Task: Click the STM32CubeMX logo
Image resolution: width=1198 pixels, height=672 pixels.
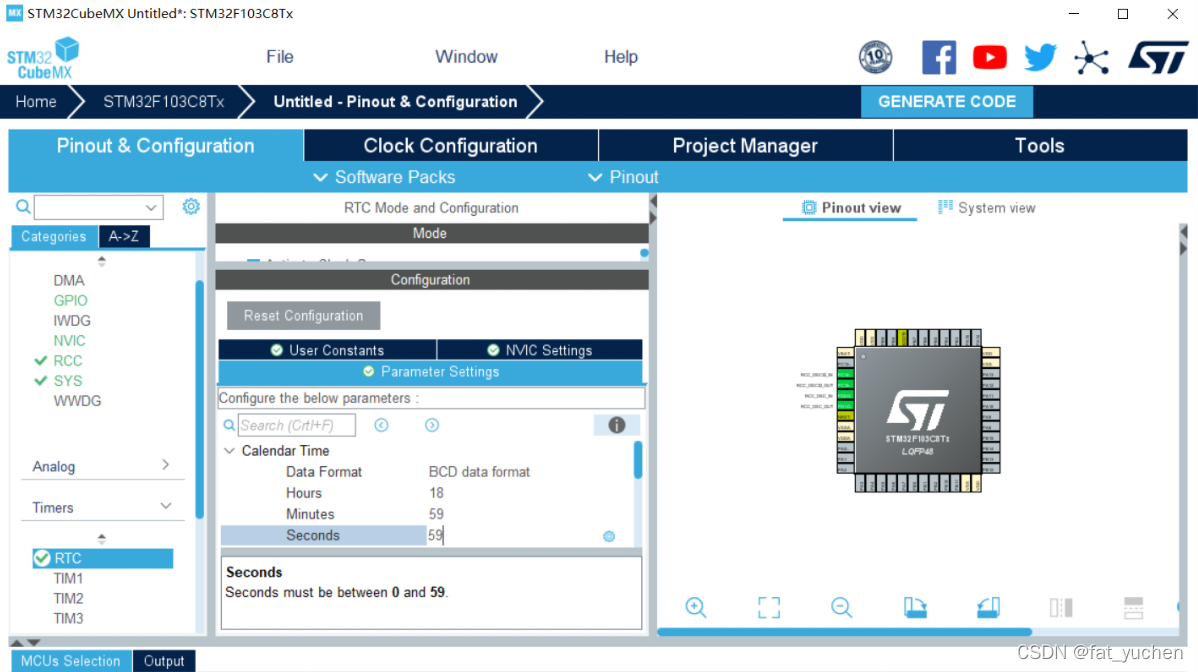Action: pyautogui.click(x=44, y=58)
